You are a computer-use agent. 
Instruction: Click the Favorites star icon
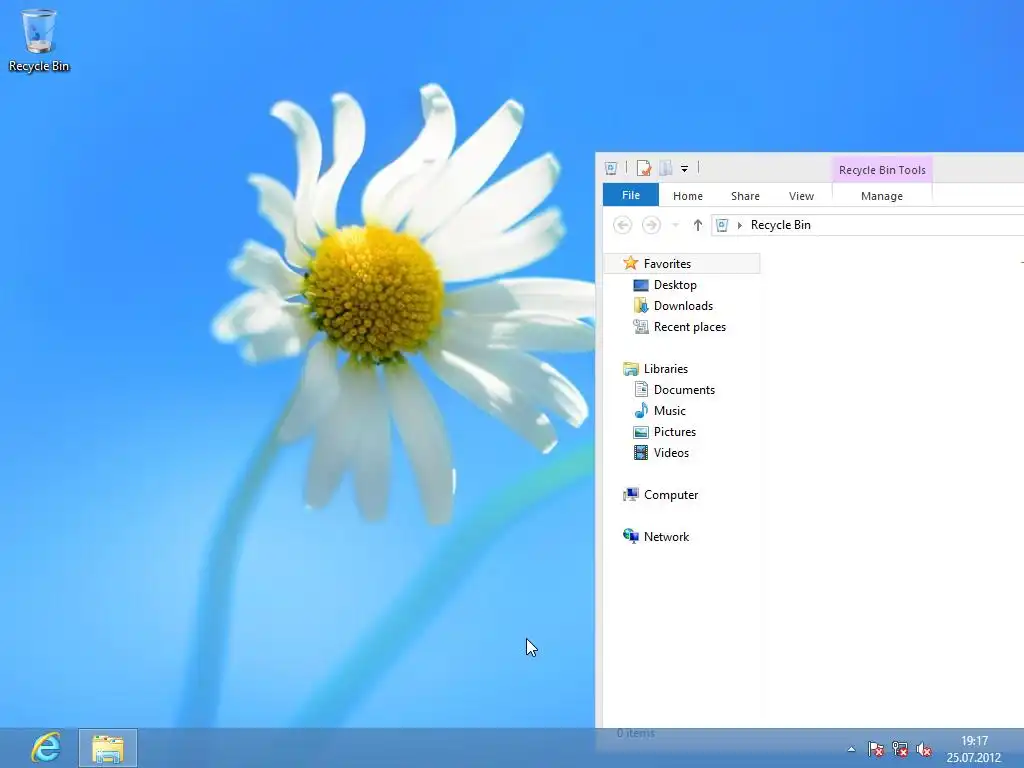630,263
